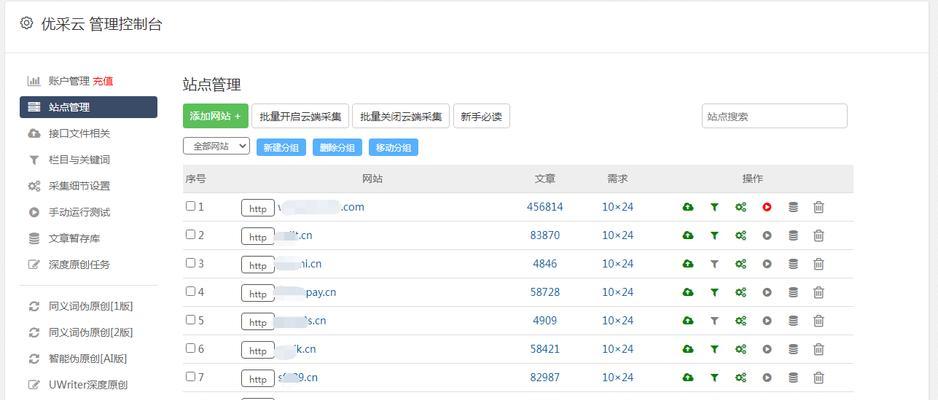
Task: Tick the checkbox for site 1
Action: [x=190, y=206]
